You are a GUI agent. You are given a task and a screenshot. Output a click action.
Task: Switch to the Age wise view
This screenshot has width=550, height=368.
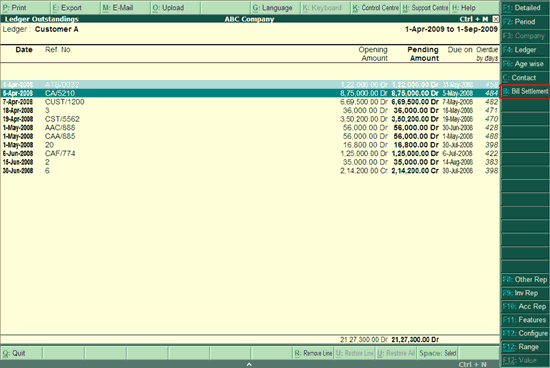[525, 64]
